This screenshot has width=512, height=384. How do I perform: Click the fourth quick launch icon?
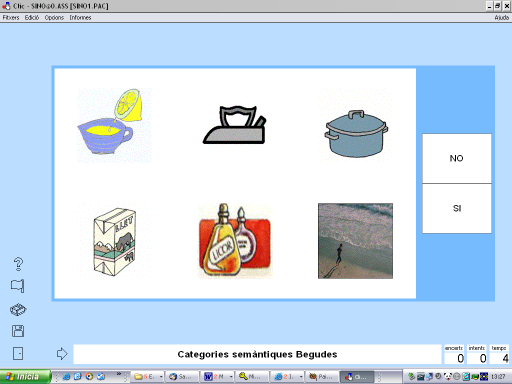(x=101, y=377)
